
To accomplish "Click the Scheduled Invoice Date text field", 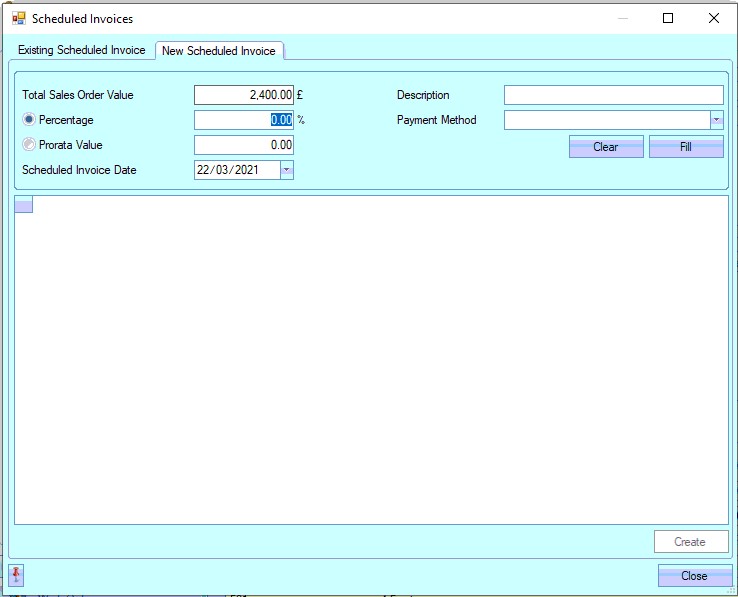I will tap(235, 170).
